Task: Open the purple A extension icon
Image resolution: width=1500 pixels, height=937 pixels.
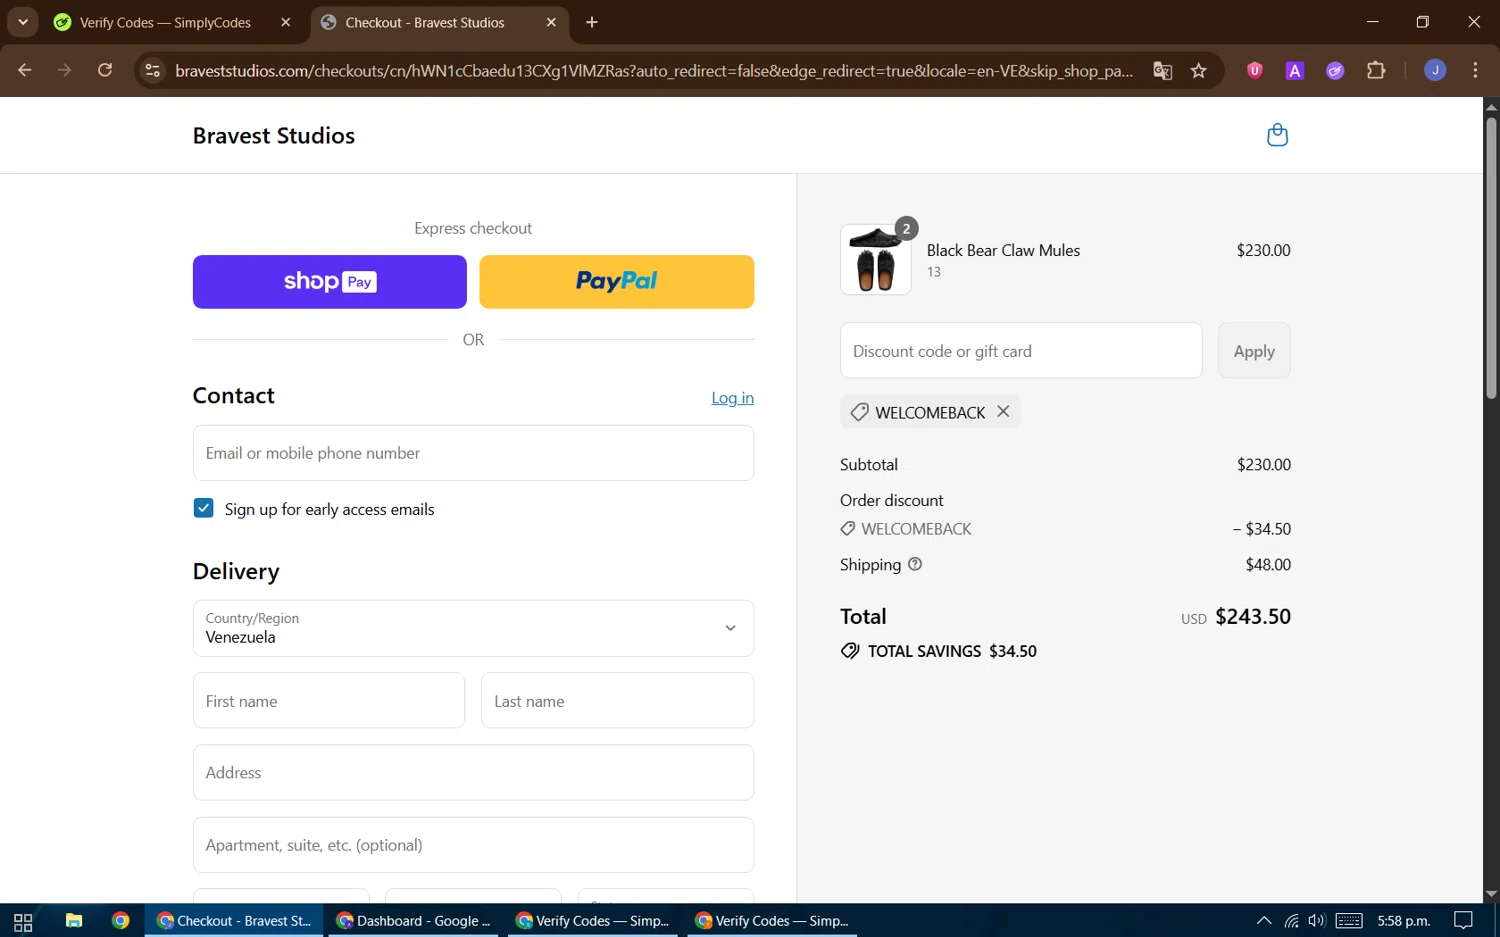Action: [1295, 70]
